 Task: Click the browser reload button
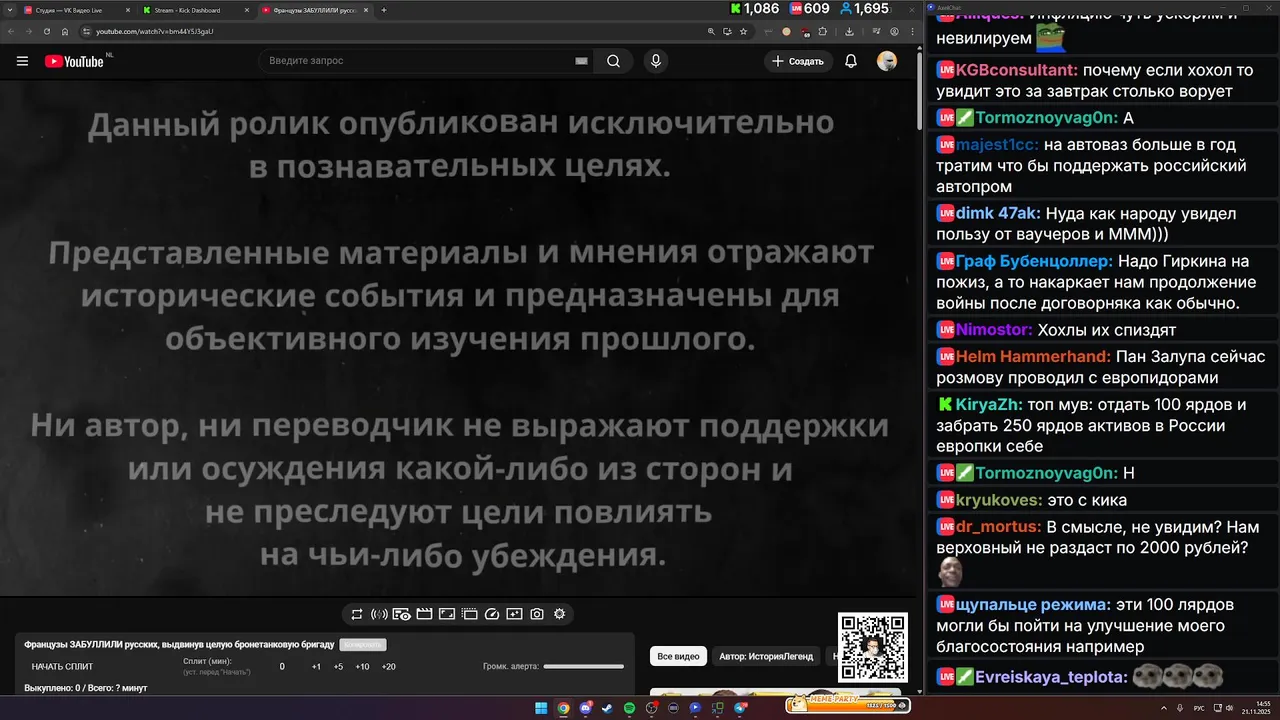pyautogui.click(x=47, y=32)
